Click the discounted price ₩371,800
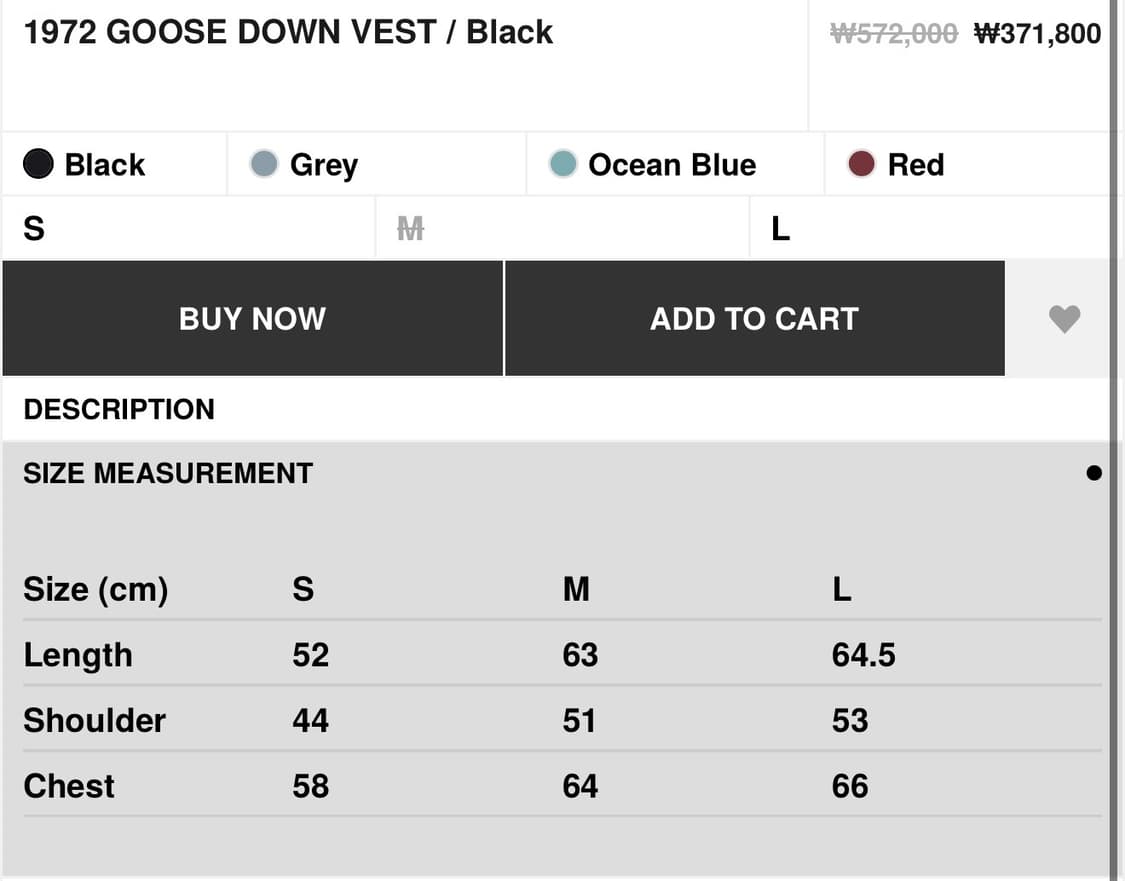 1037,31
